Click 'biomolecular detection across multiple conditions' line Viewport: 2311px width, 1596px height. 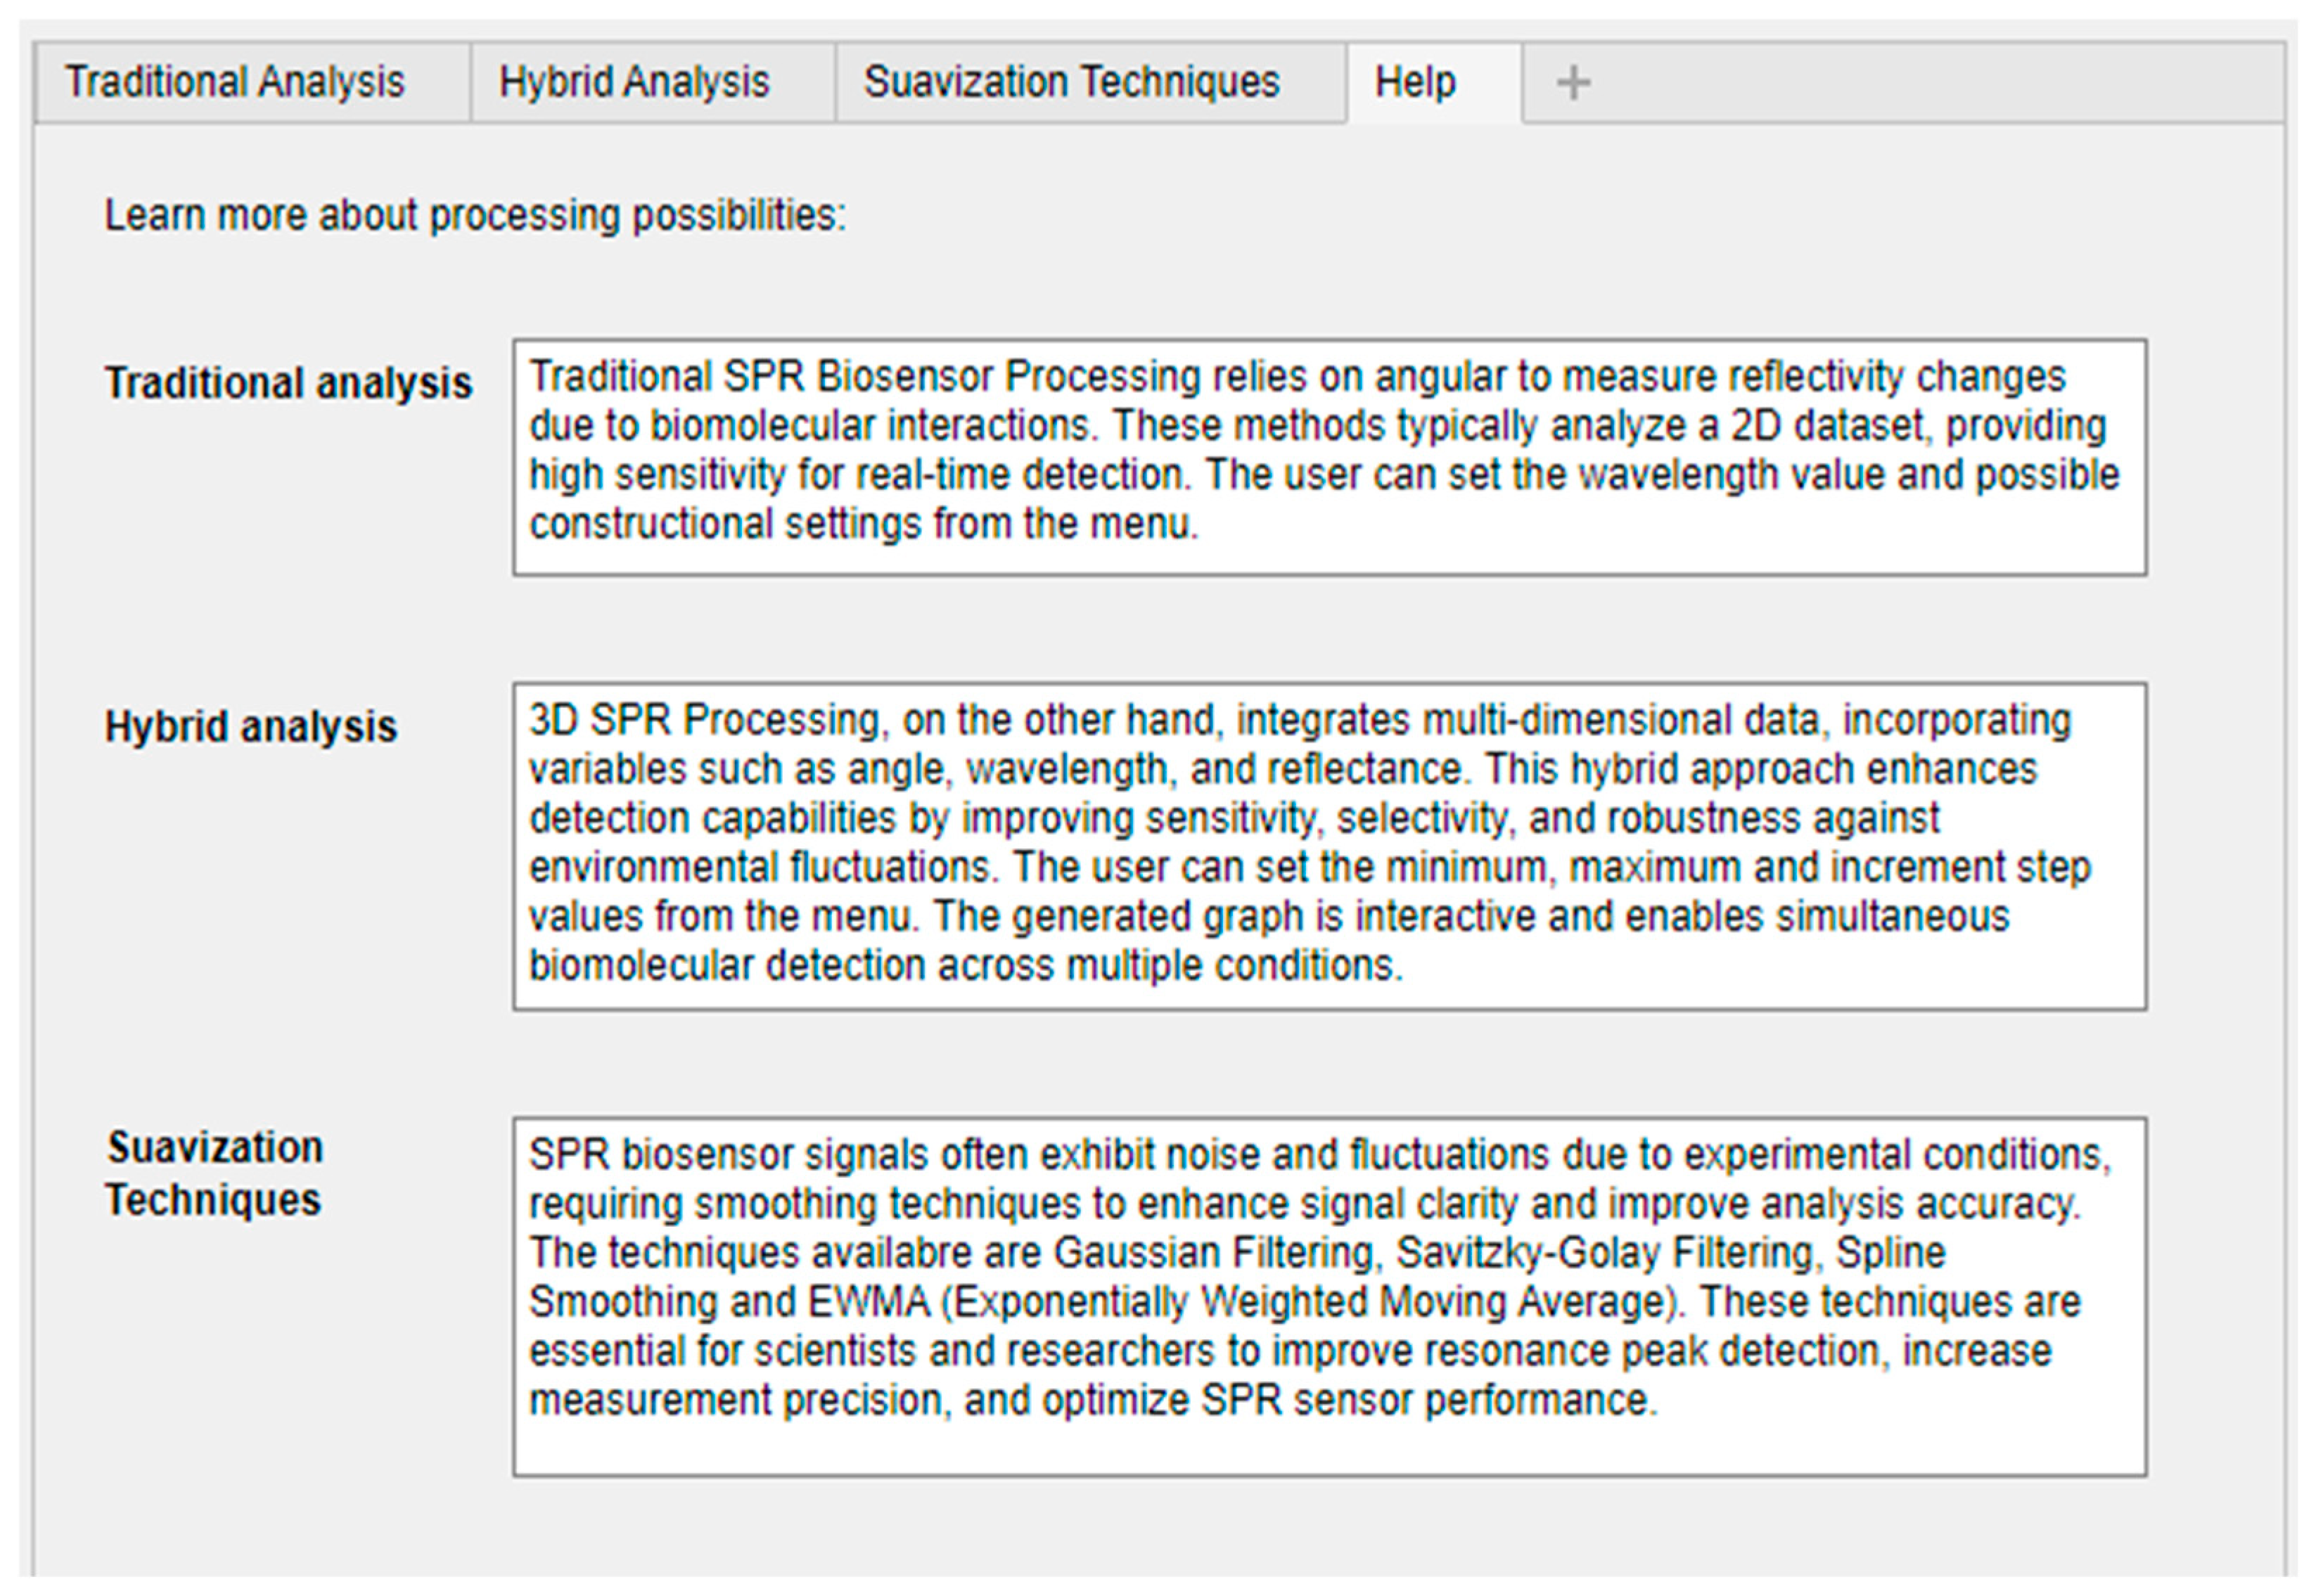tap(965, 965)
